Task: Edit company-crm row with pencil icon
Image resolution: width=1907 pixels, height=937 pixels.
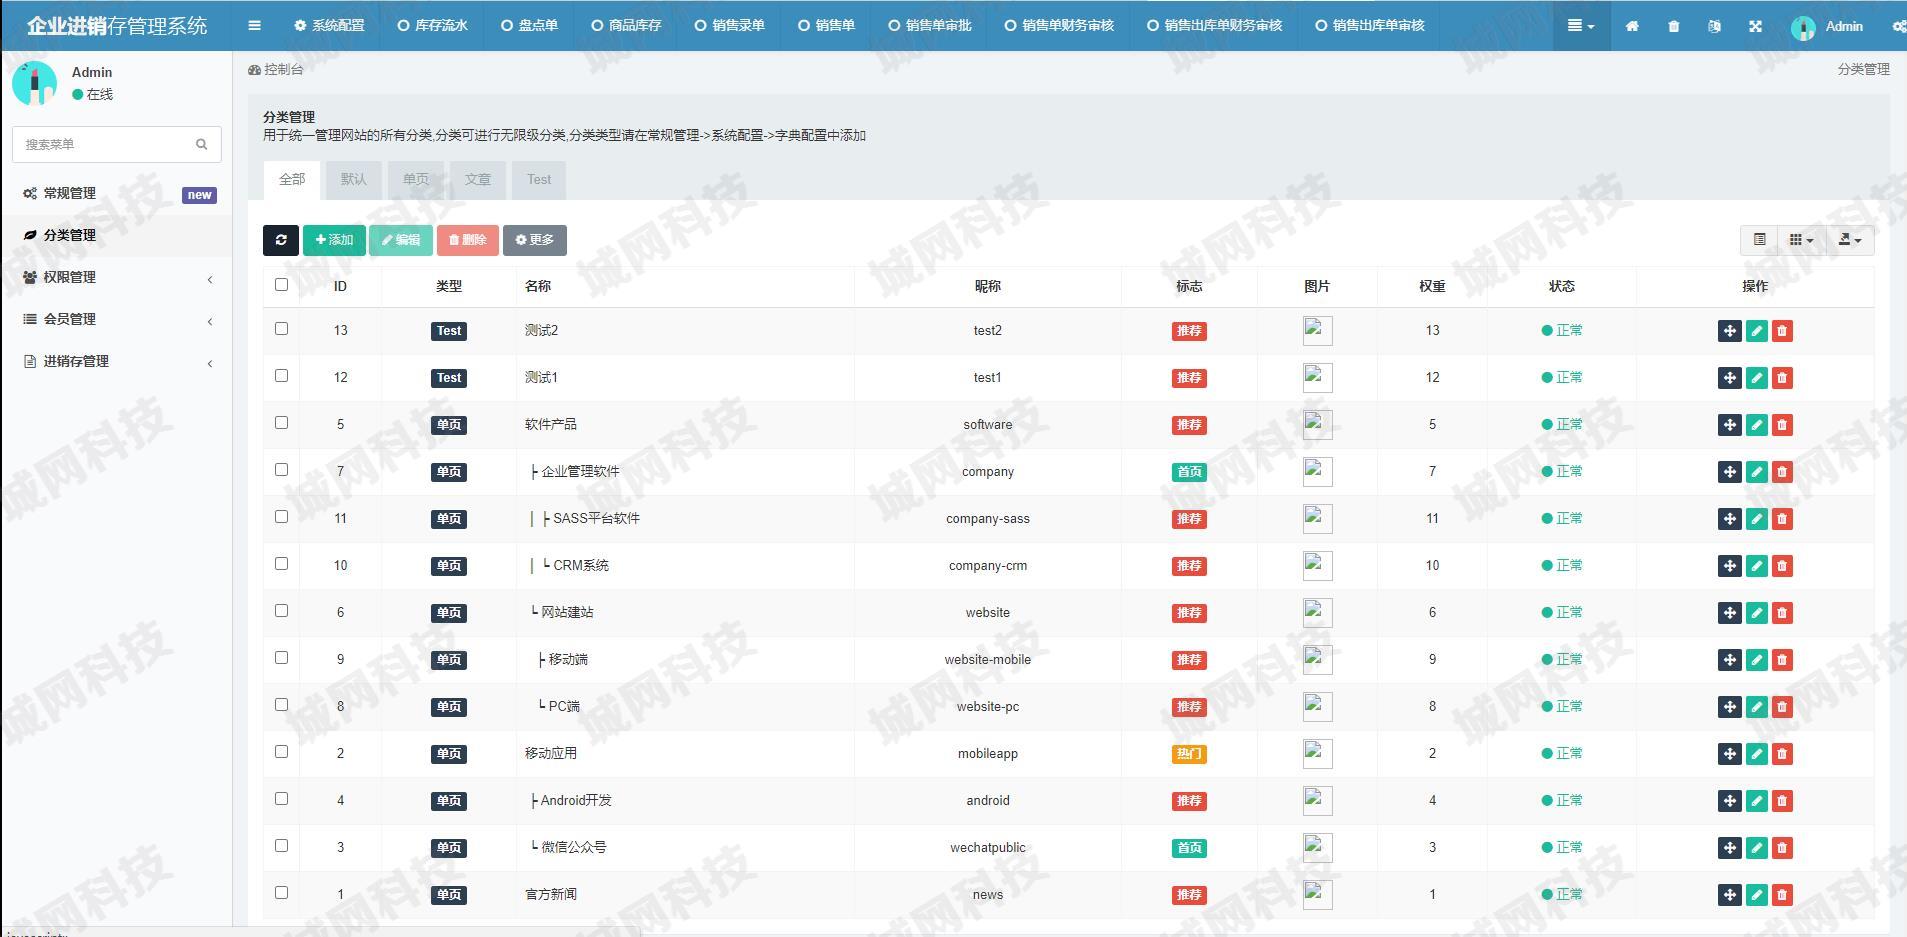Action: click(1757, 566)
